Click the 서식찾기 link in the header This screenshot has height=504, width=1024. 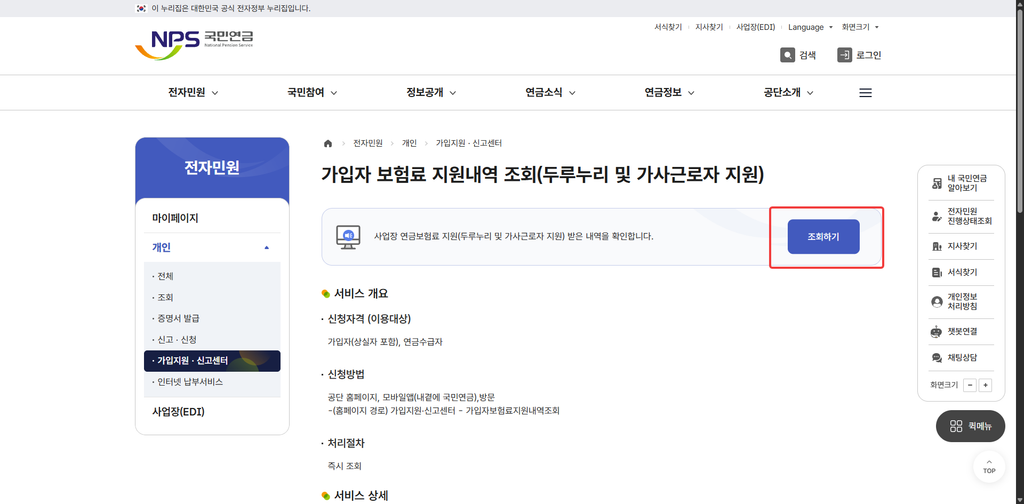point(668,27)
